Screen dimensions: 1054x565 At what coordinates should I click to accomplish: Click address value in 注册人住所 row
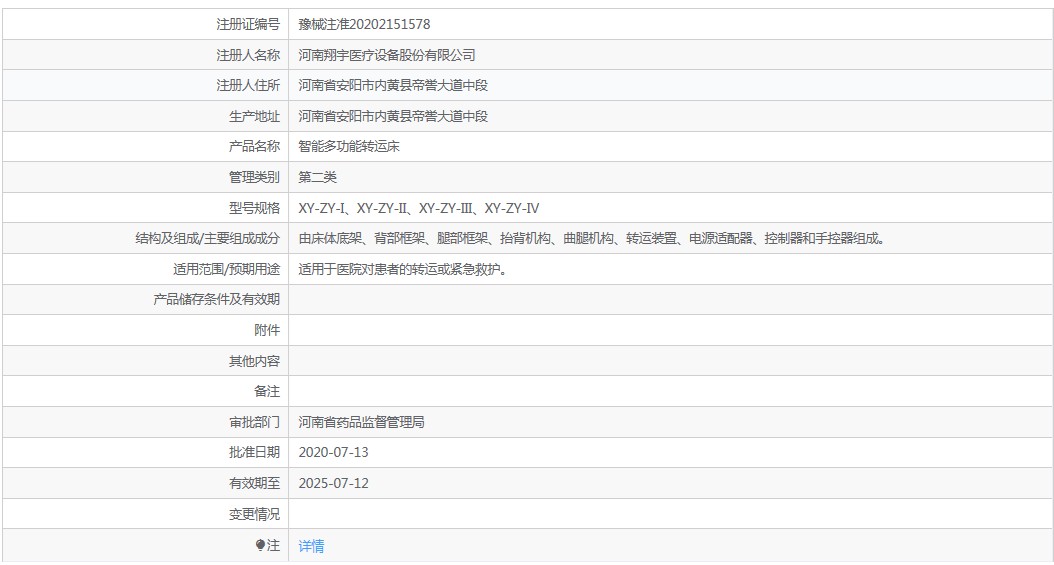tap(393, 85)
